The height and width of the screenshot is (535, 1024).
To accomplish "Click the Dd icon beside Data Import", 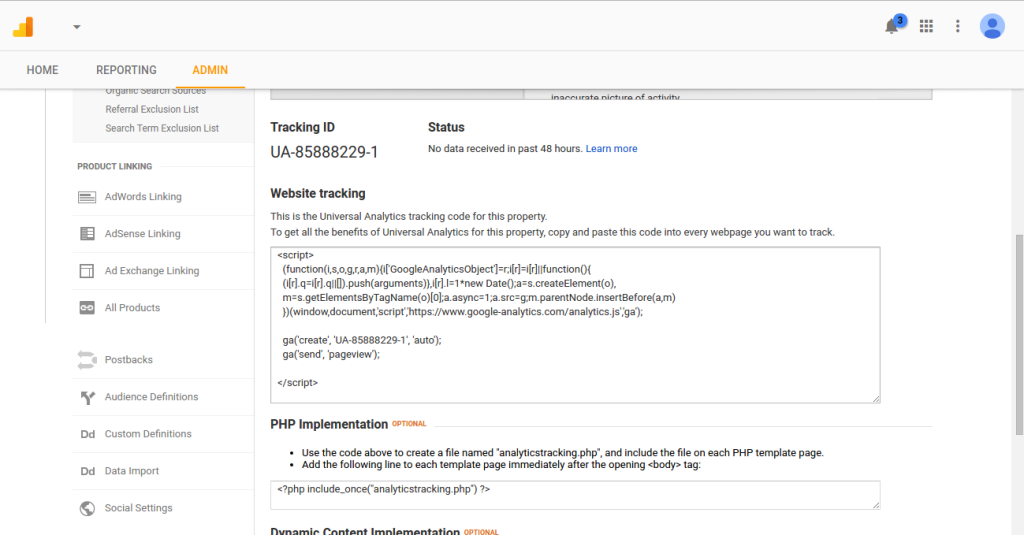I will tap(88, 471).
